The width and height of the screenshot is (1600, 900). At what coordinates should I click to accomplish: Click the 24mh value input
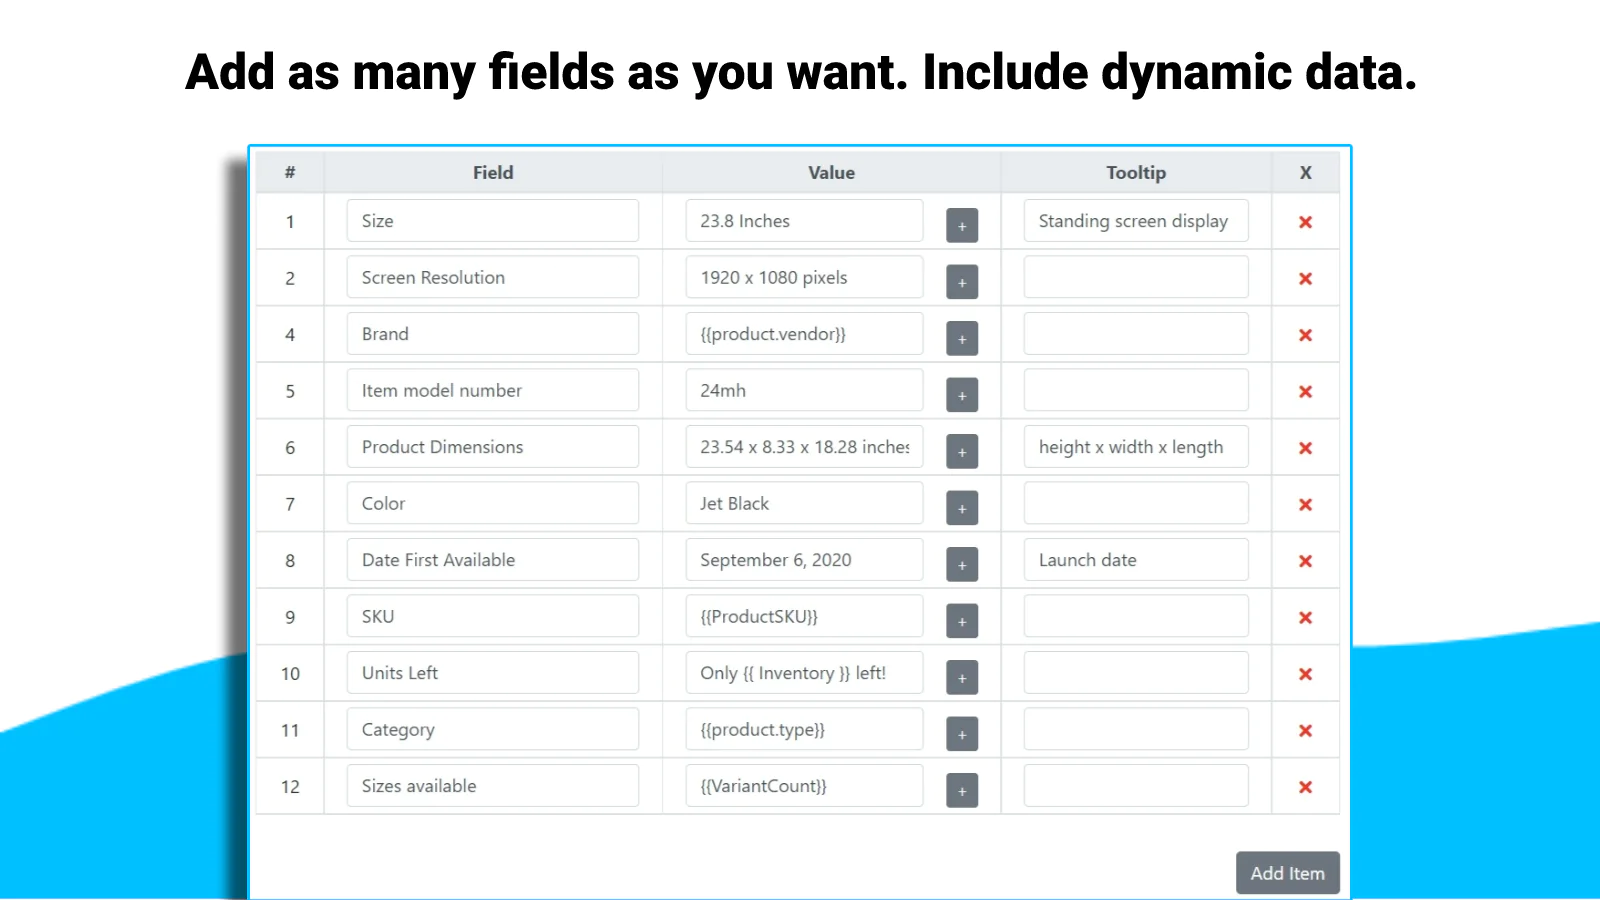[x=804, y=390]
